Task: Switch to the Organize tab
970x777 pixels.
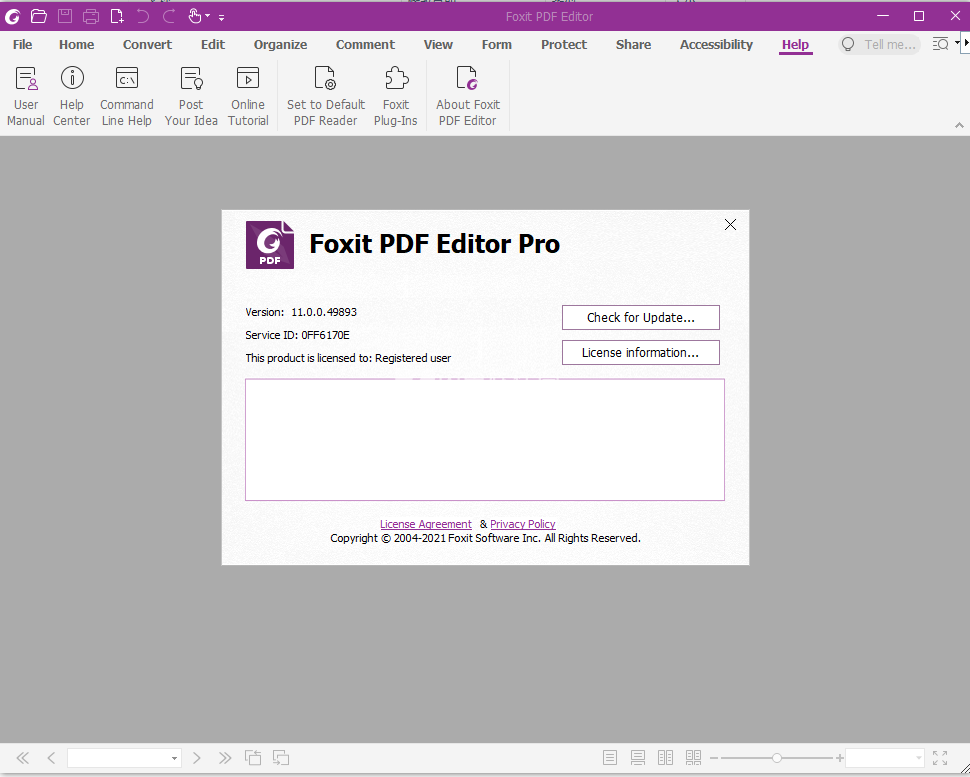Action: click(280, 45)
